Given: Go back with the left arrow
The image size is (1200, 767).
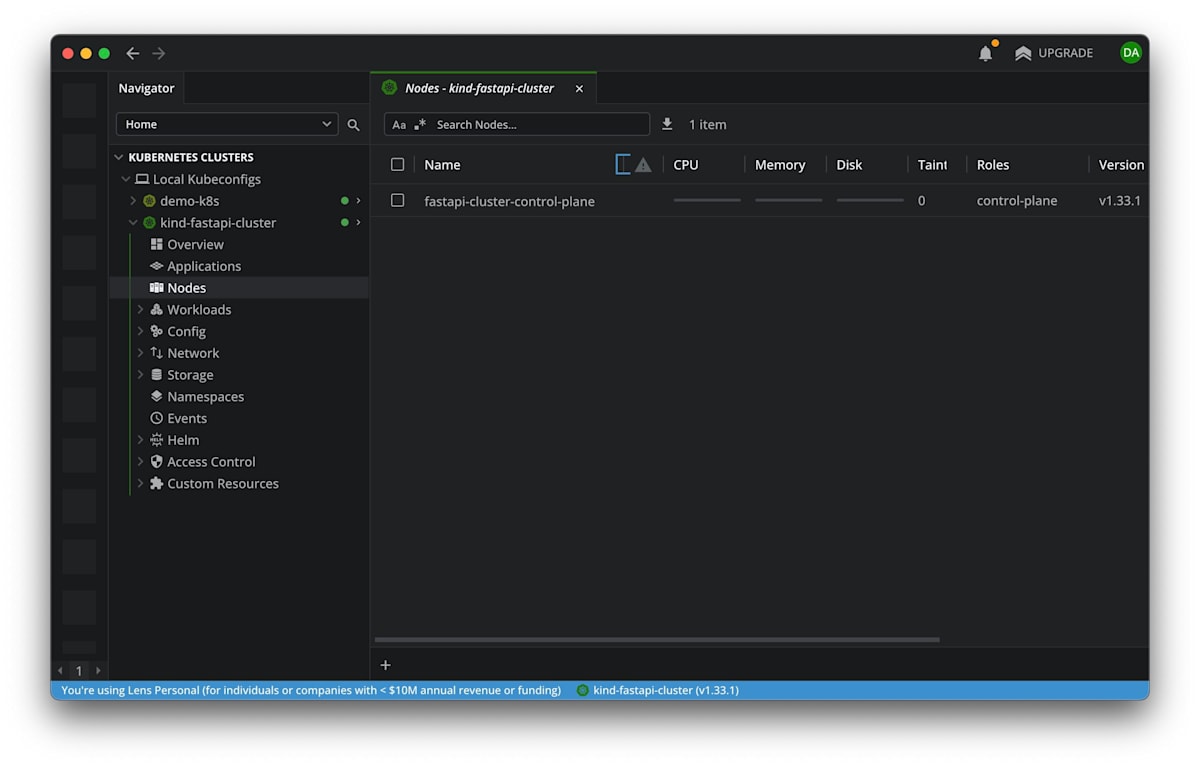Looking at the screenshot, I should (x=133, y=53).
